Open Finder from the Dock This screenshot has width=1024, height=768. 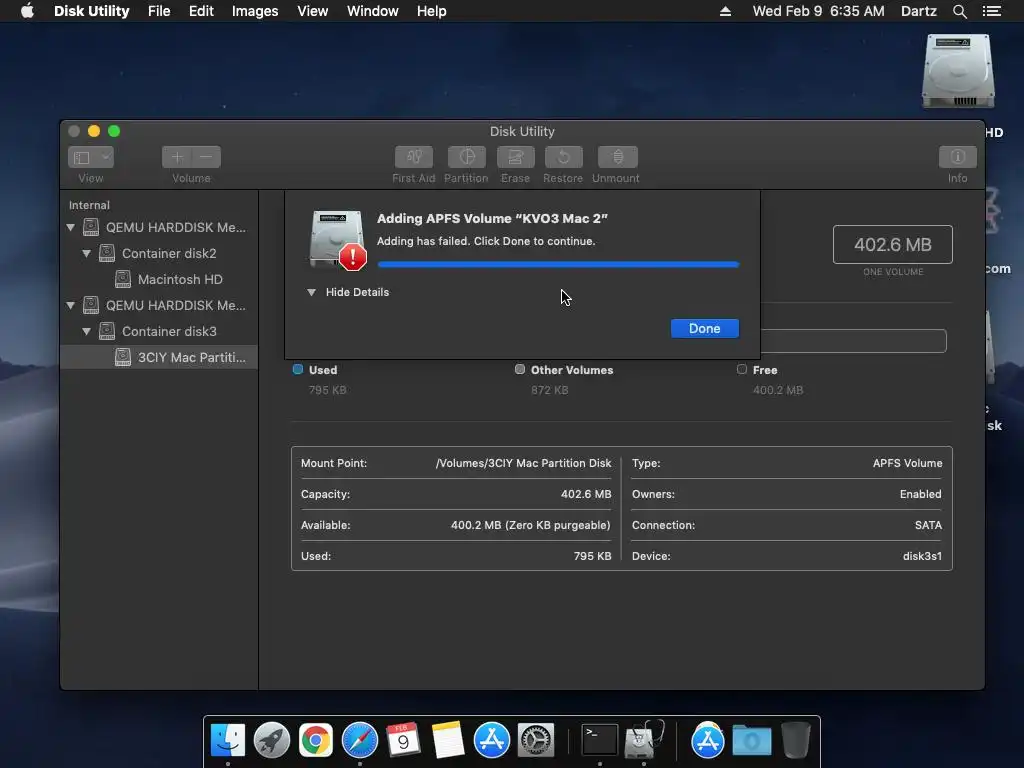click(227, 740)
